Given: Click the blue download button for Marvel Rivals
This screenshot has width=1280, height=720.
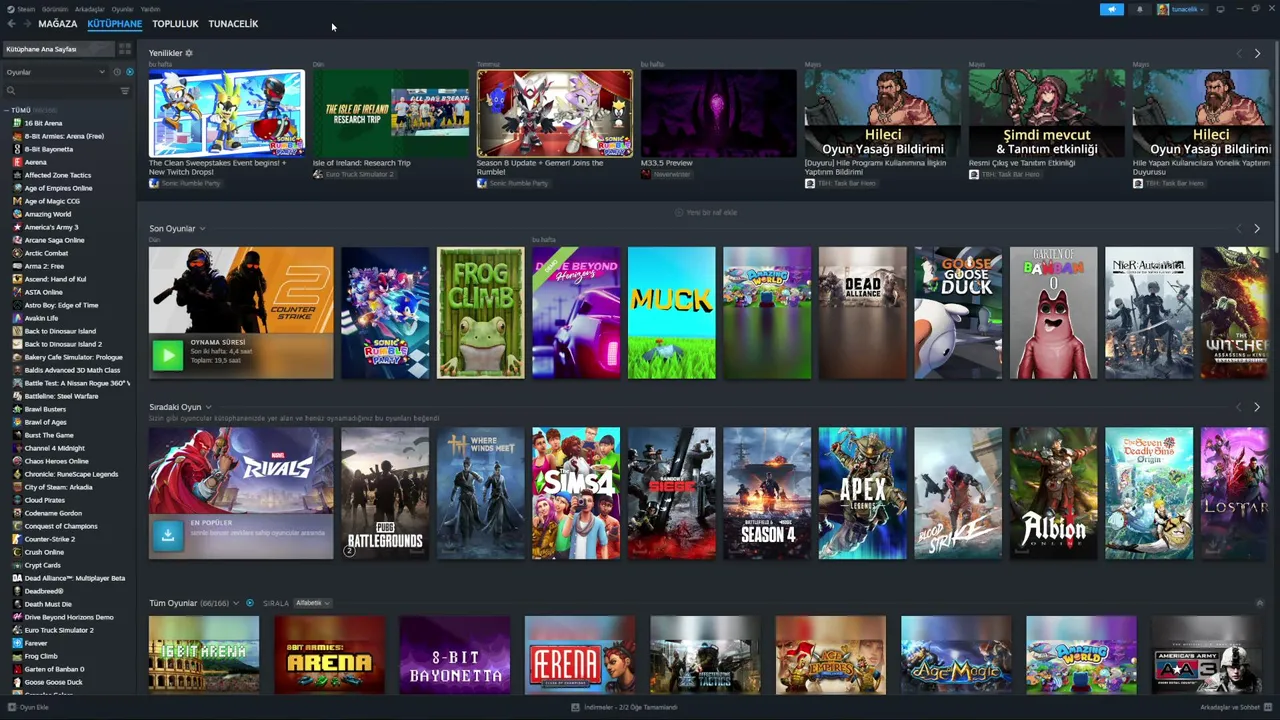Looking at the screenshot, I should coord(168,536).
